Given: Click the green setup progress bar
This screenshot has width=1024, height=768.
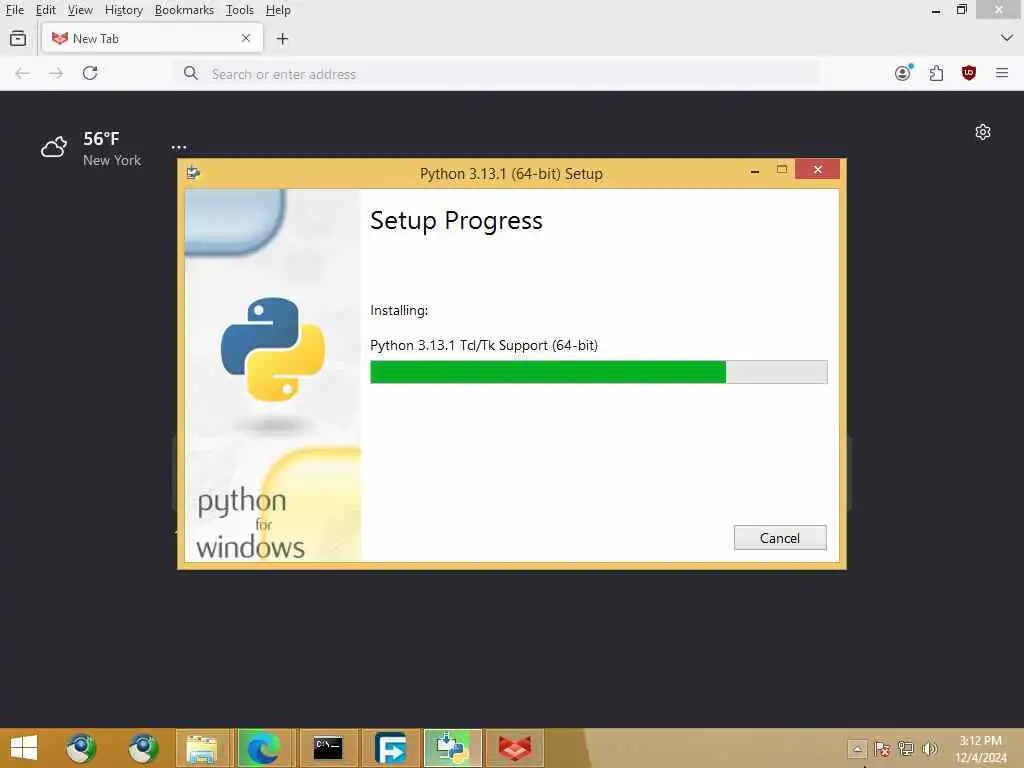Looking at the screenshot, I should (x=598, y=372).
